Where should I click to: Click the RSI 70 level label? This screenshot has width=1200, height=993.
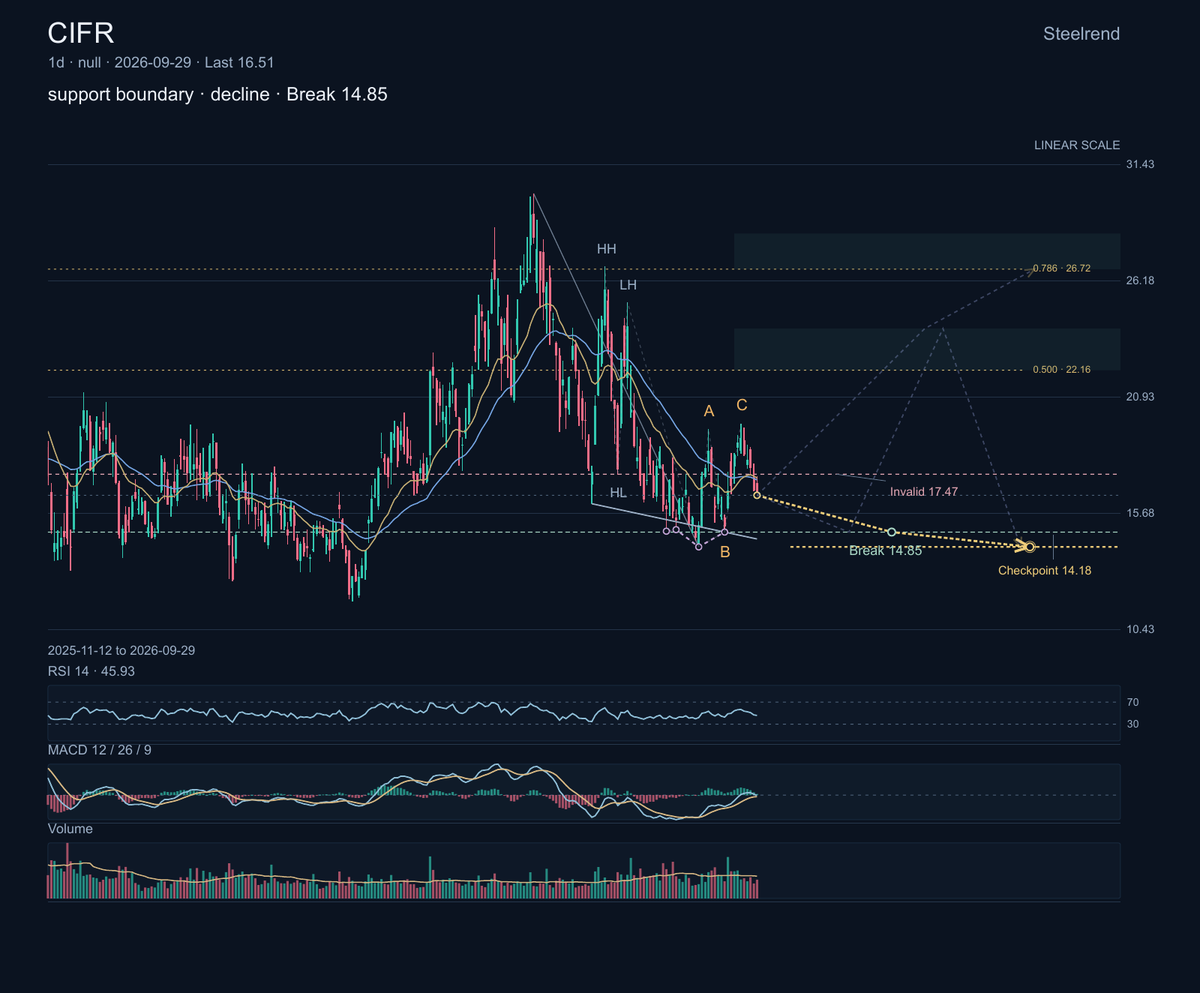point(1133,703)
